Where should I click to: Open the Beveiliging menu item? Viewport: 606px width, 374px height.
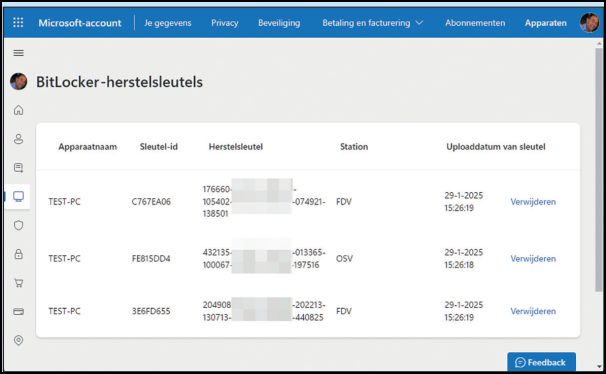pyautogui.click(x=279, y=23)
